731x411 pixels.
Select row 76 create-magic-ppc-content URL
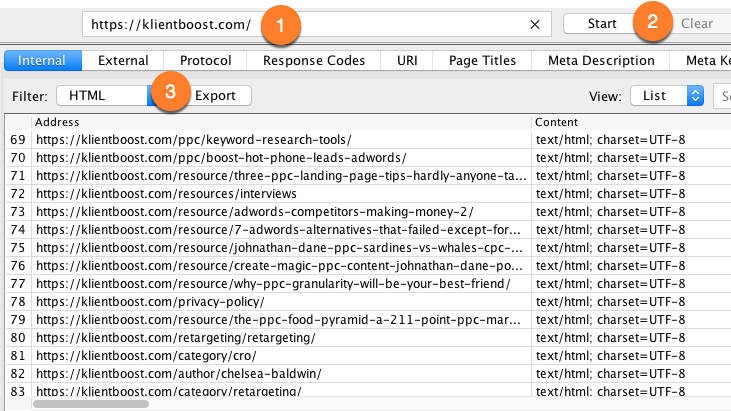coord(282,266)
